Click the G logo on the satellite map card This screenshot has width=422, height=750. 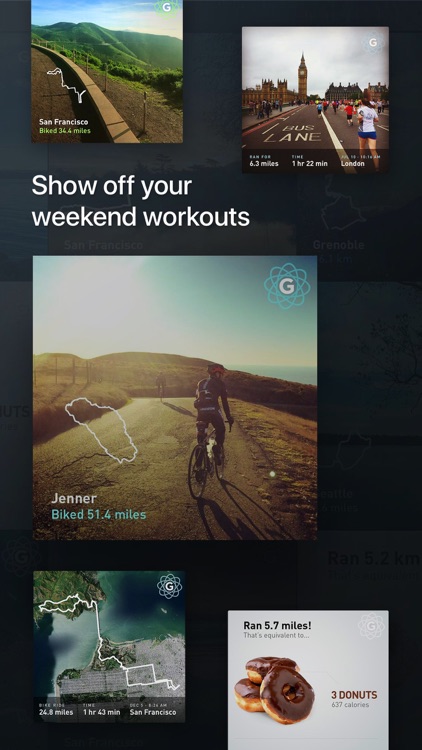[169, 586]
